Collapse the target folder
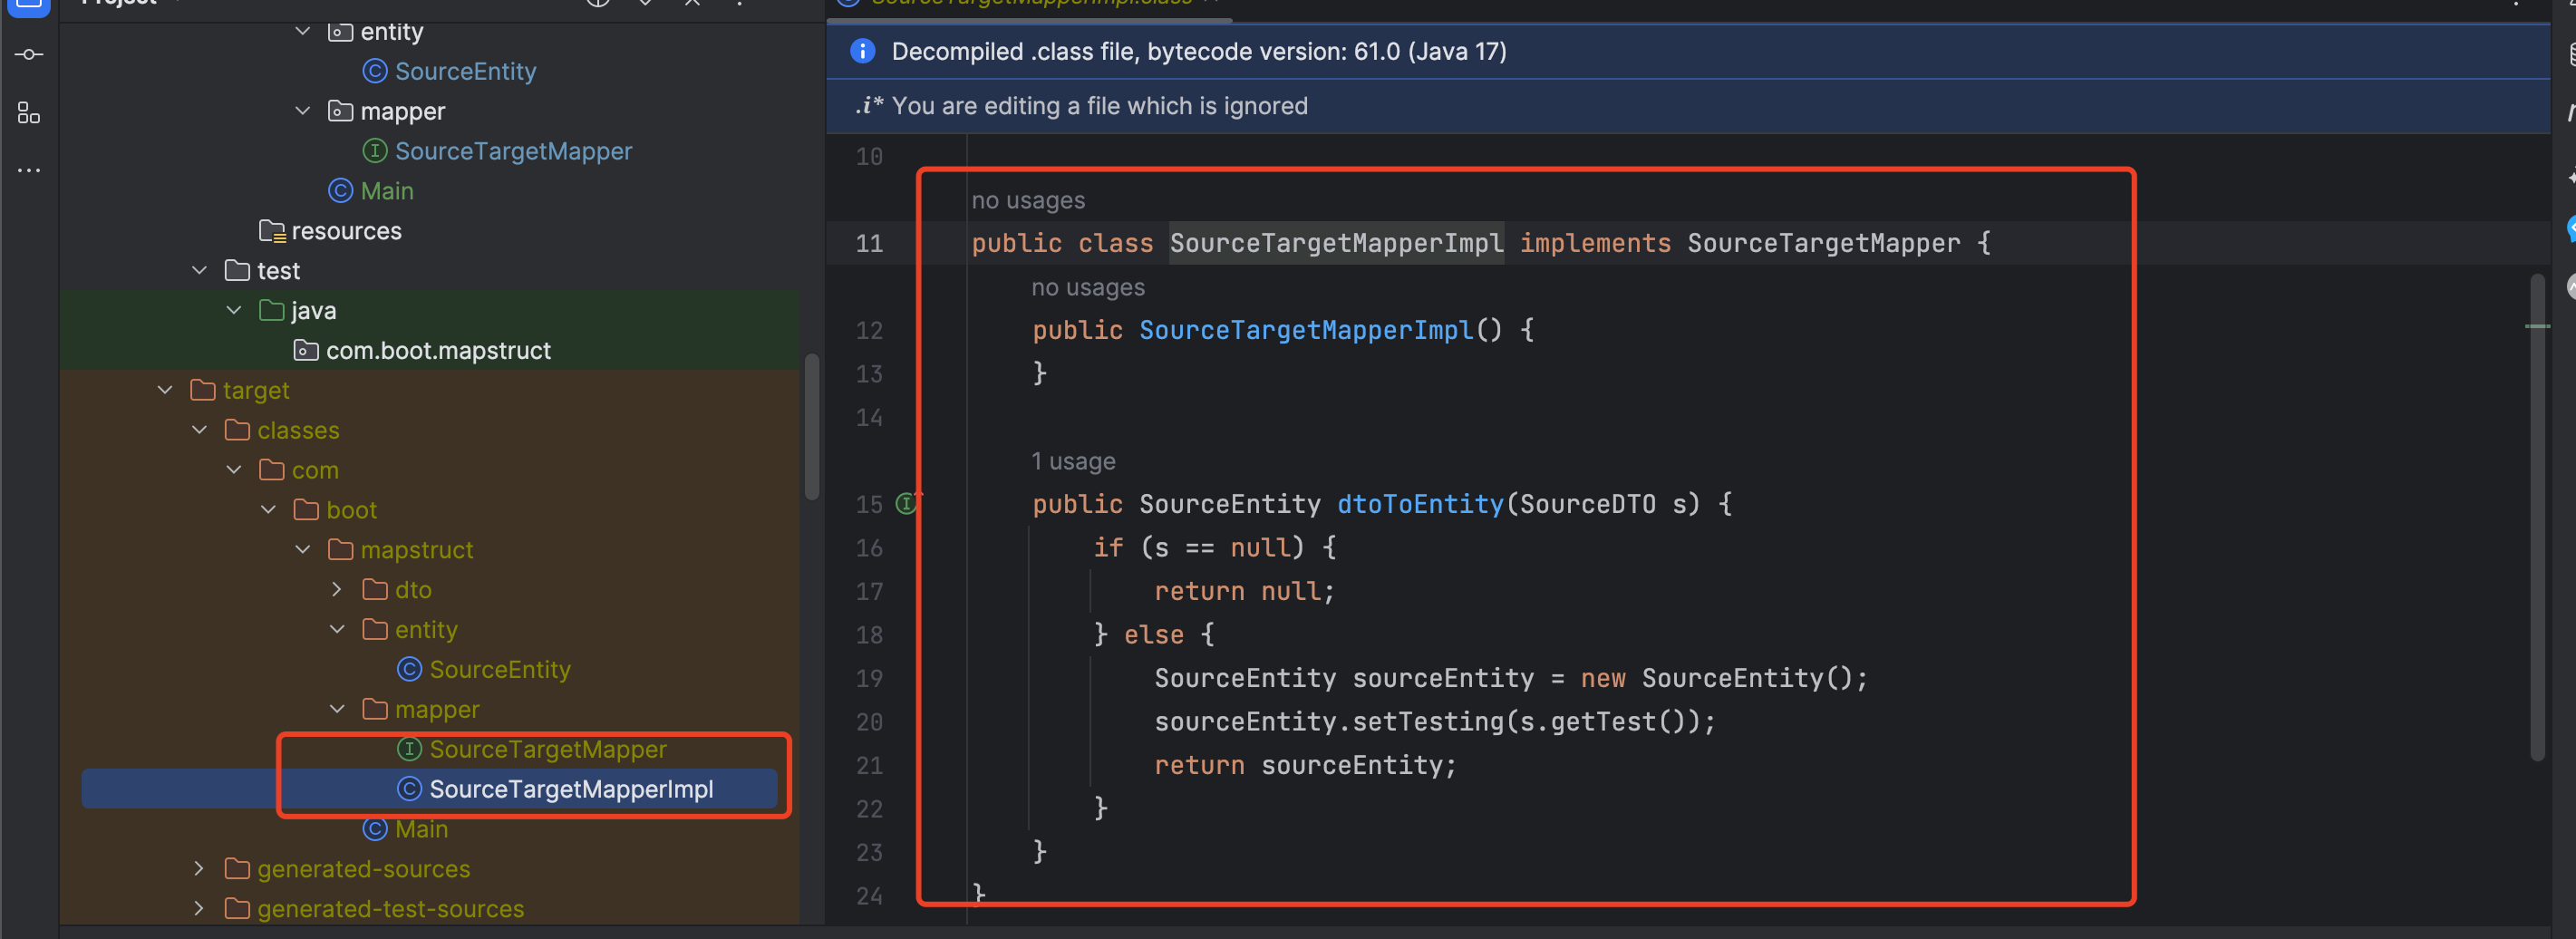 pos(164,390)
